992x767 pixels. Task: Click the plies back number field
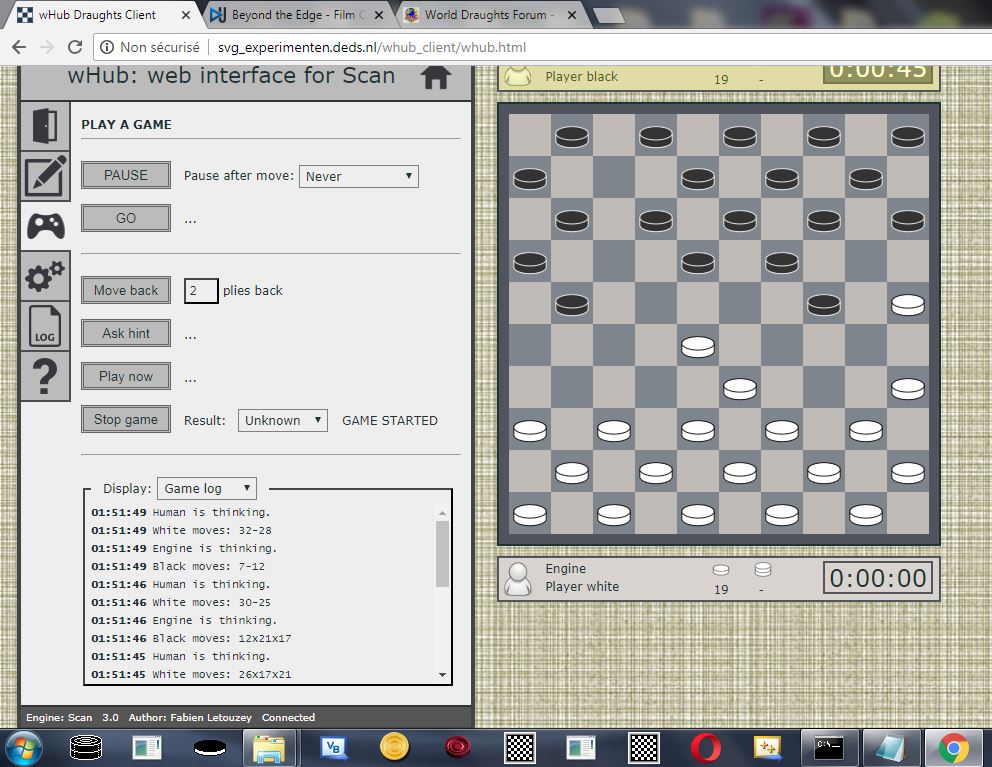(x=201, y=291)
